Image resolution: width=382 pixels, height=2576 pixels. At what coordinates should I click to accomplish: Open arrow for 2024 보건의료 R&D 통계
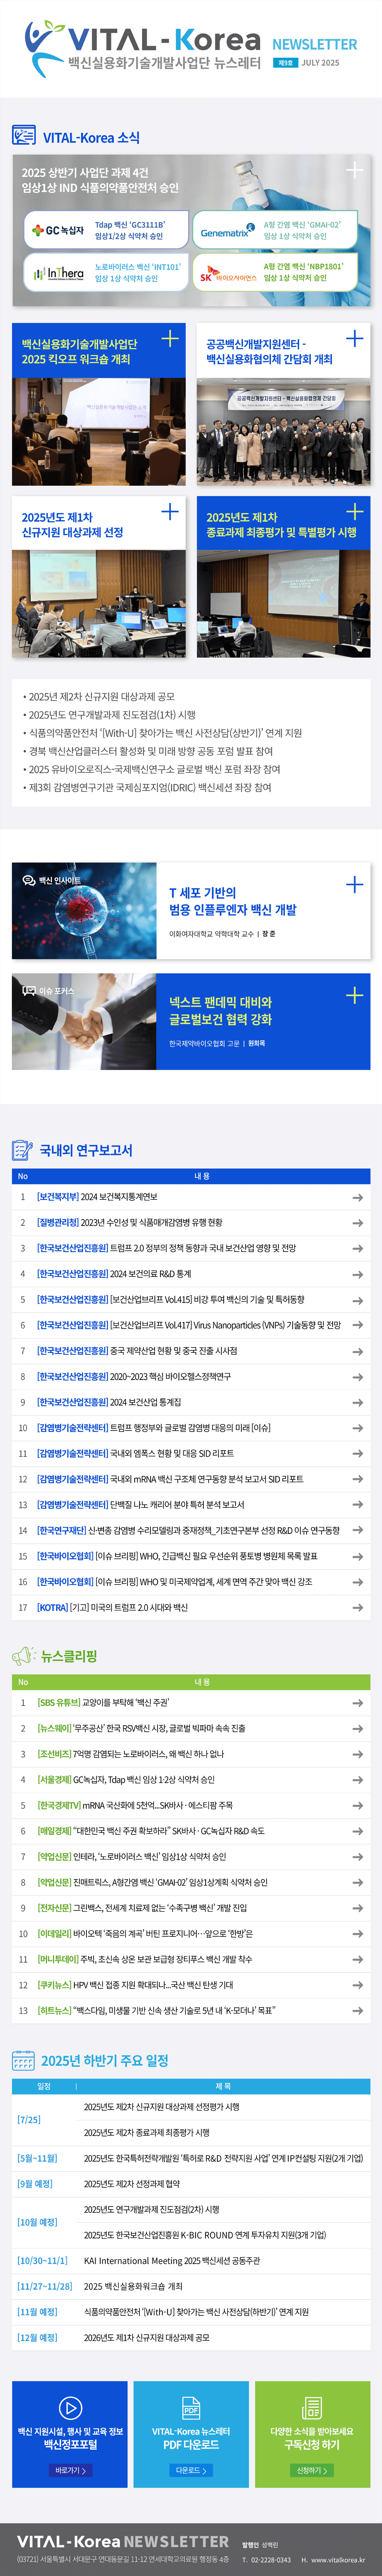tap(357, 1274)
